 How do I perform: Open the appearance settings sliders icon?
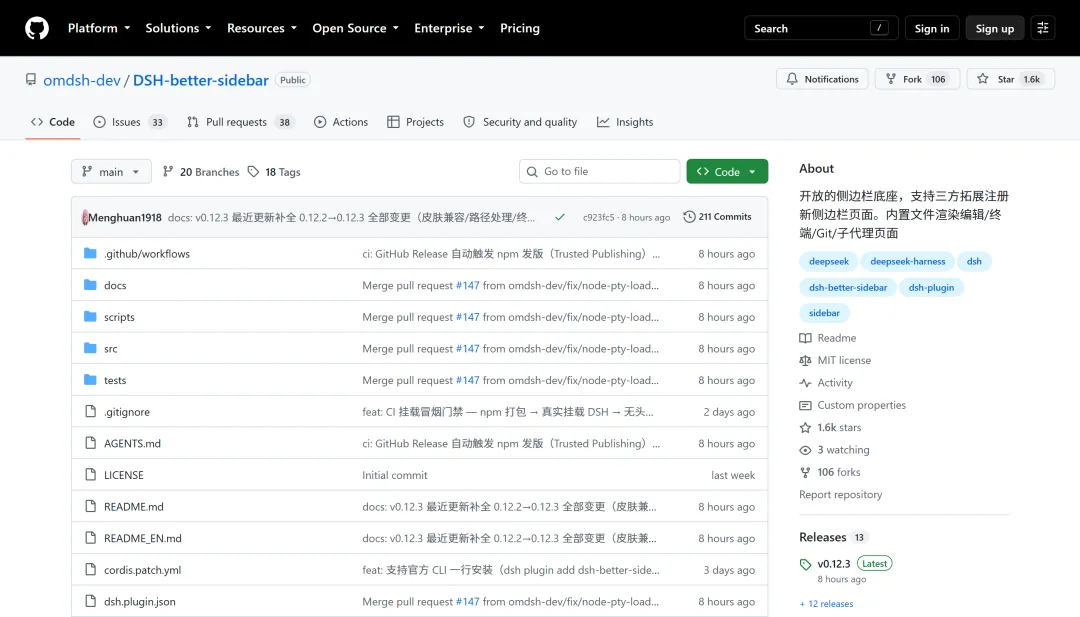pyautogui.click(x=1043, y=28)
